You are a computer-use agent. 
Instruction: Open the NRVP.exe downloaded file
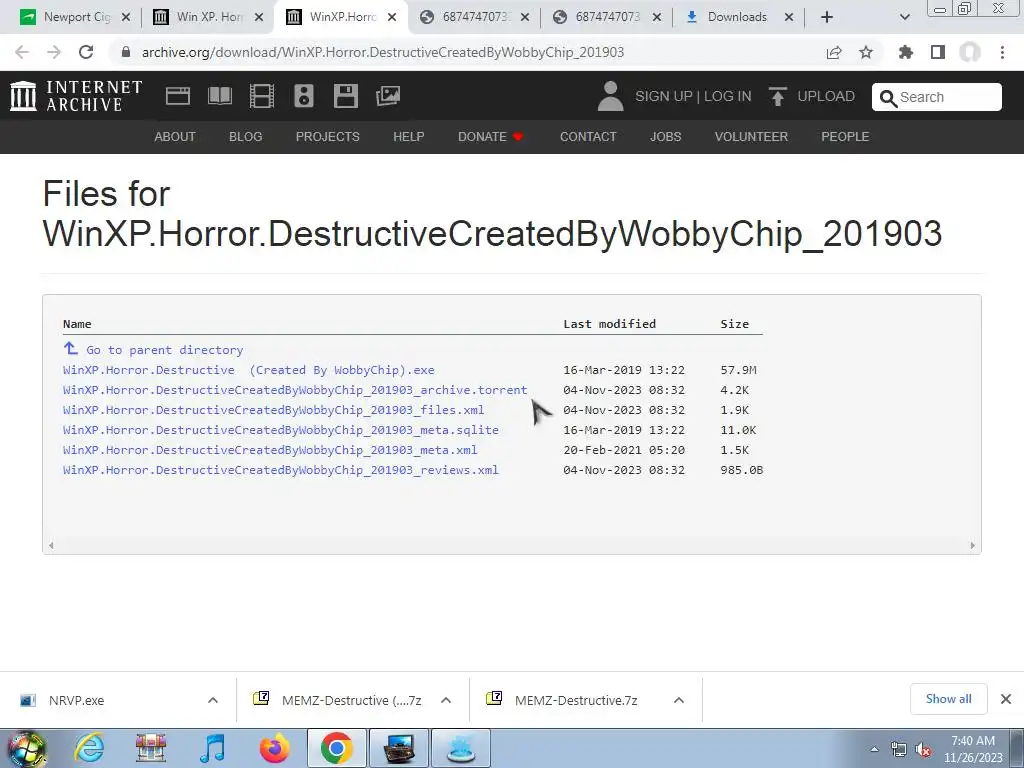(76, 700)
